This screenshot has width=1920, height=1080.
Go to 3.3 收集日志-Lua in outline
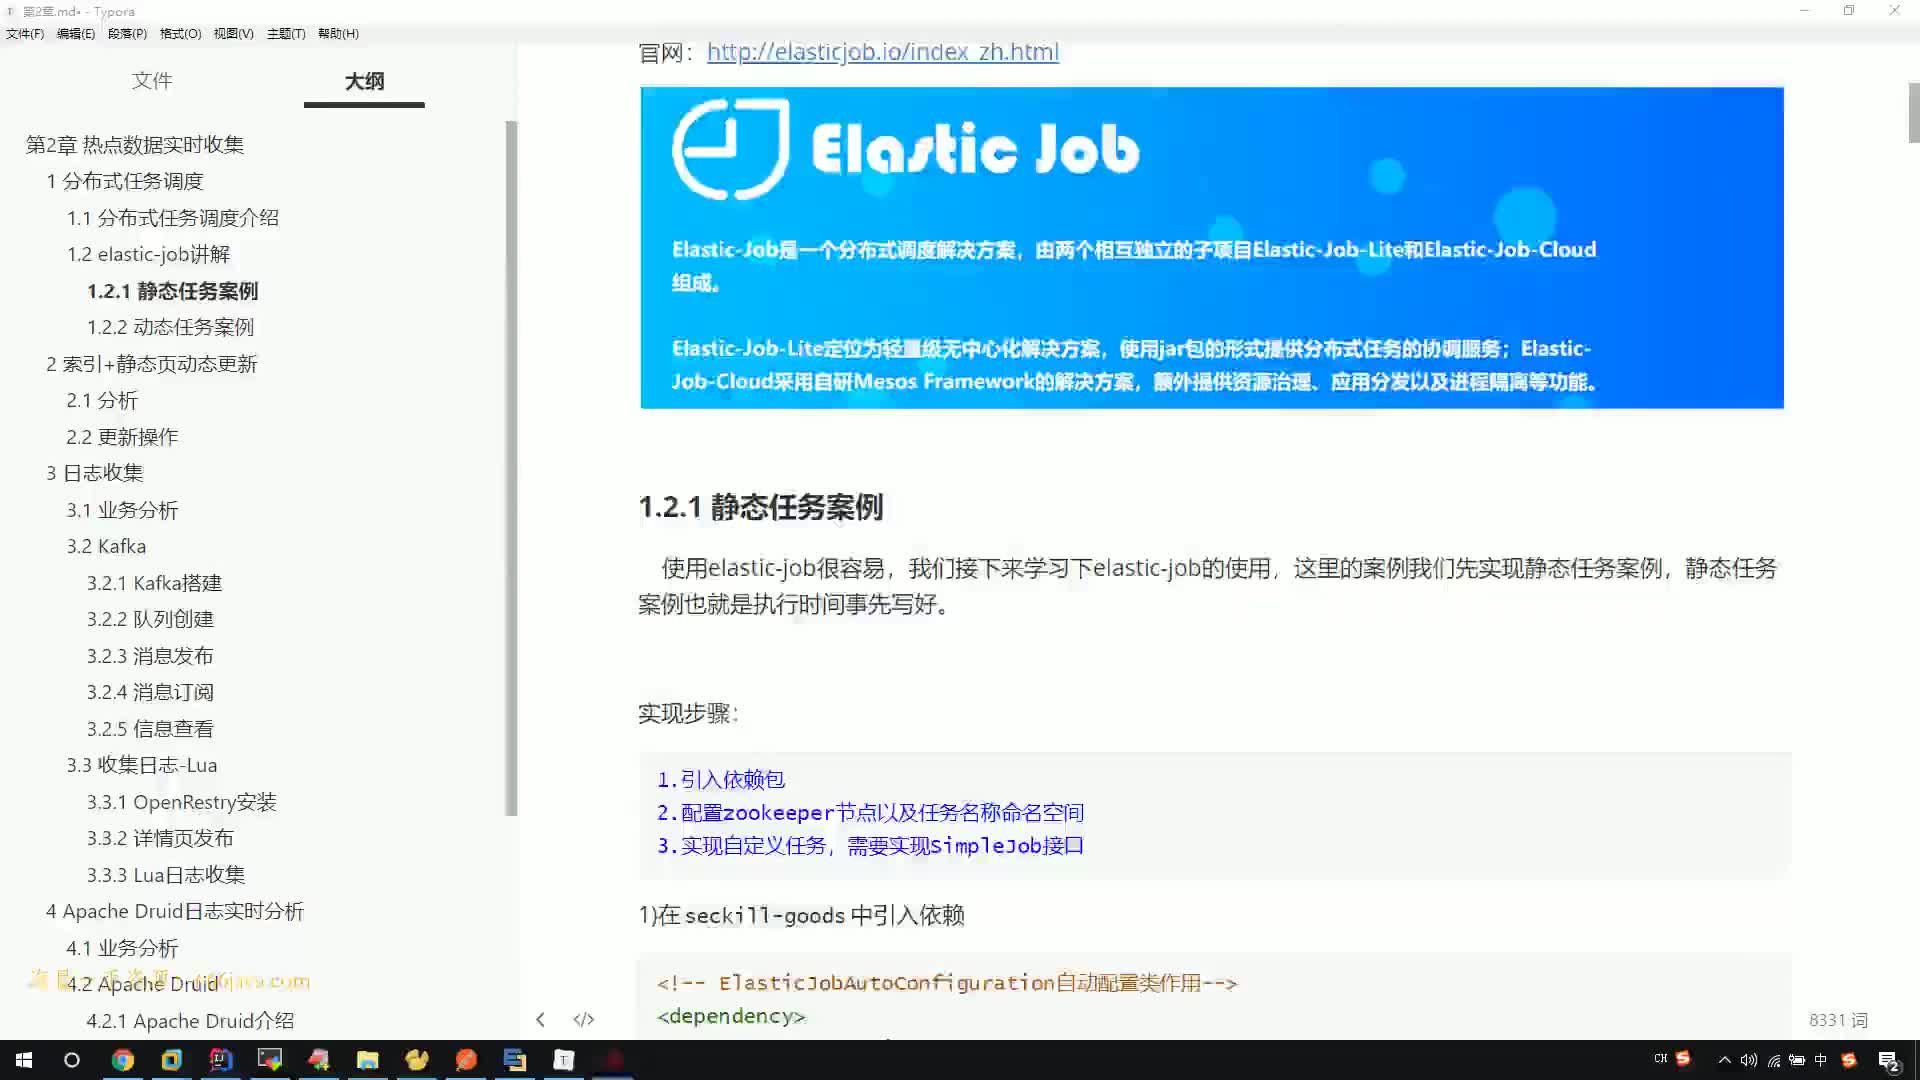click(142, 765)
